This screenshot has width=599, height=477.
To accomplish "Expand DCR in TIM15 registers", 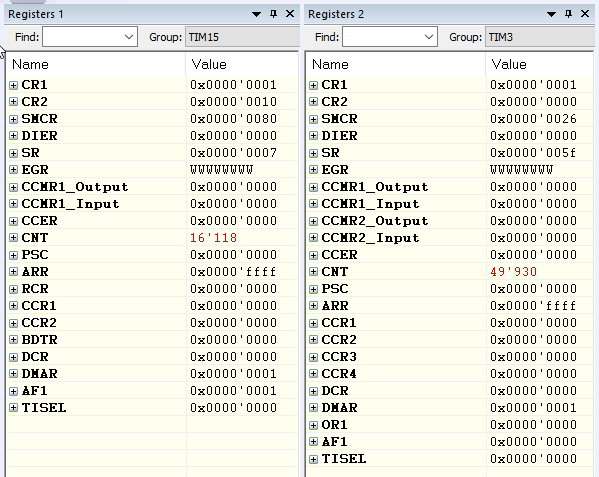I will [13, 357].
